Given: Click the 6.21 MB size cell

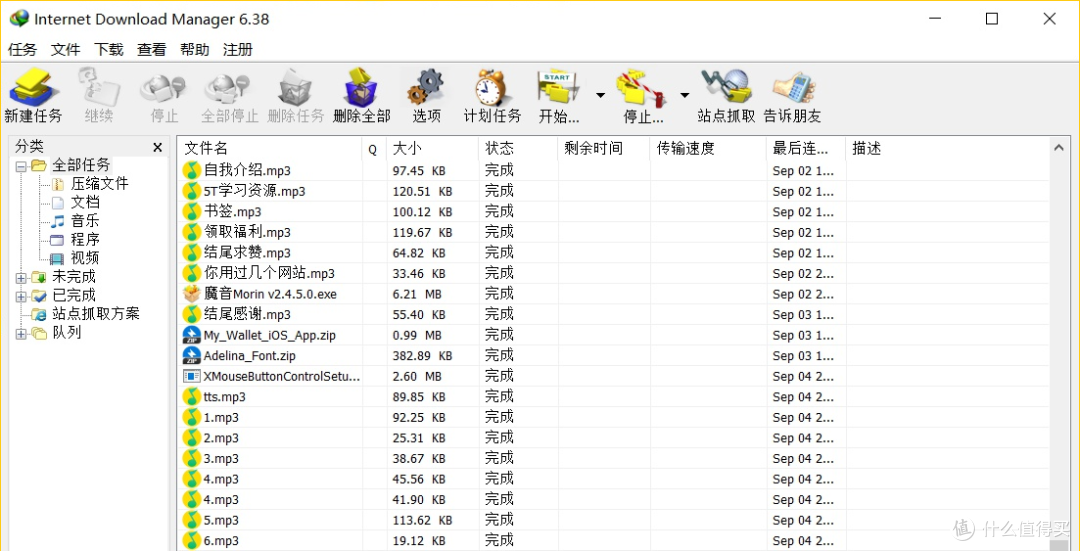Looking at the screenshot, I should pyautogui.click(x=417, y=294).
